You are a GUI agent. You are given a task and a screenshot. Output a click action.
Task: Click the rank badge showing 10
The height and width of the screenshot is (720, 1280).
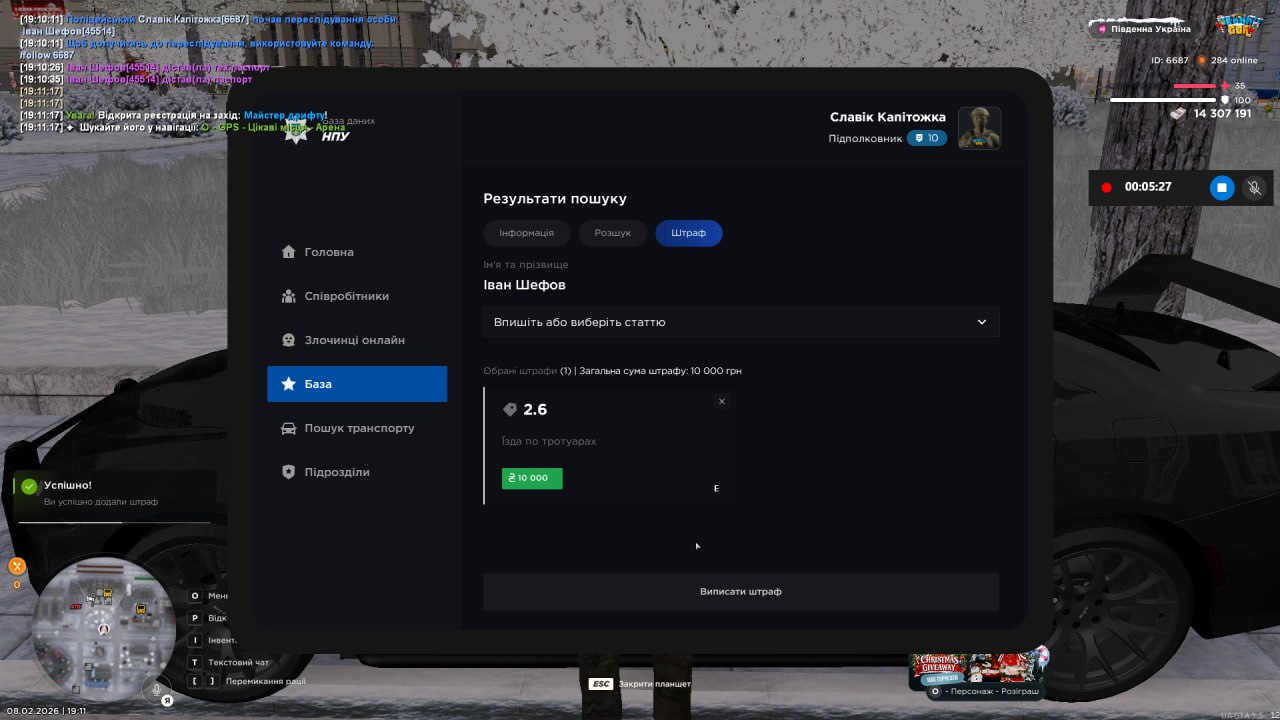click(x=927, y=138)
